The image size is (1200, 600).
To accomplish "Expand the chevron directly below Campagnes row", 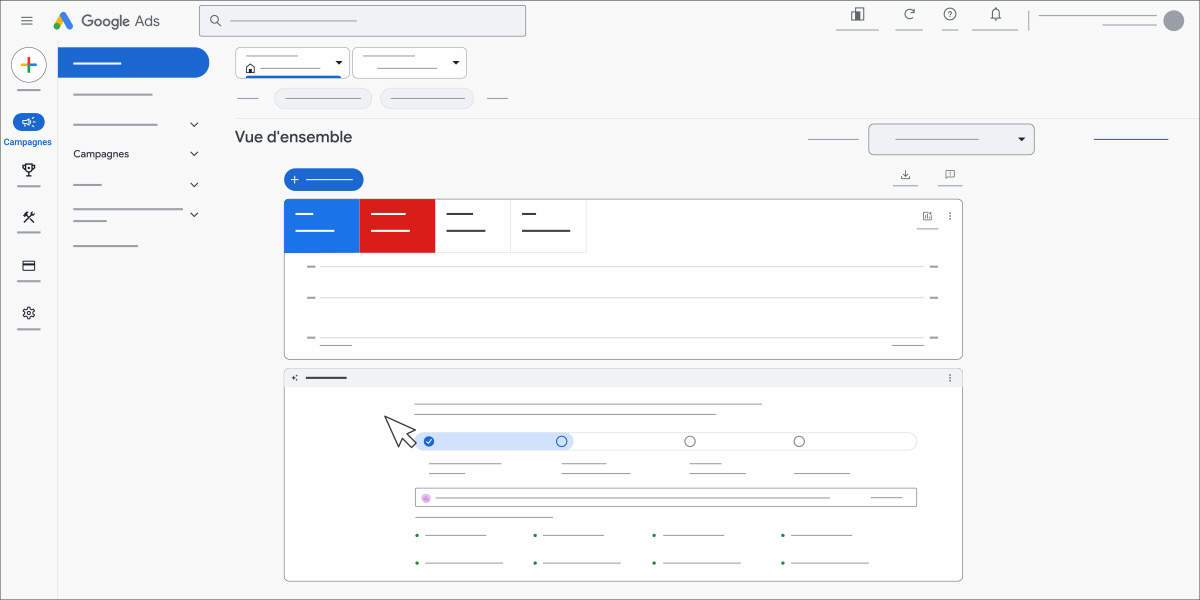I will [194, 185].
